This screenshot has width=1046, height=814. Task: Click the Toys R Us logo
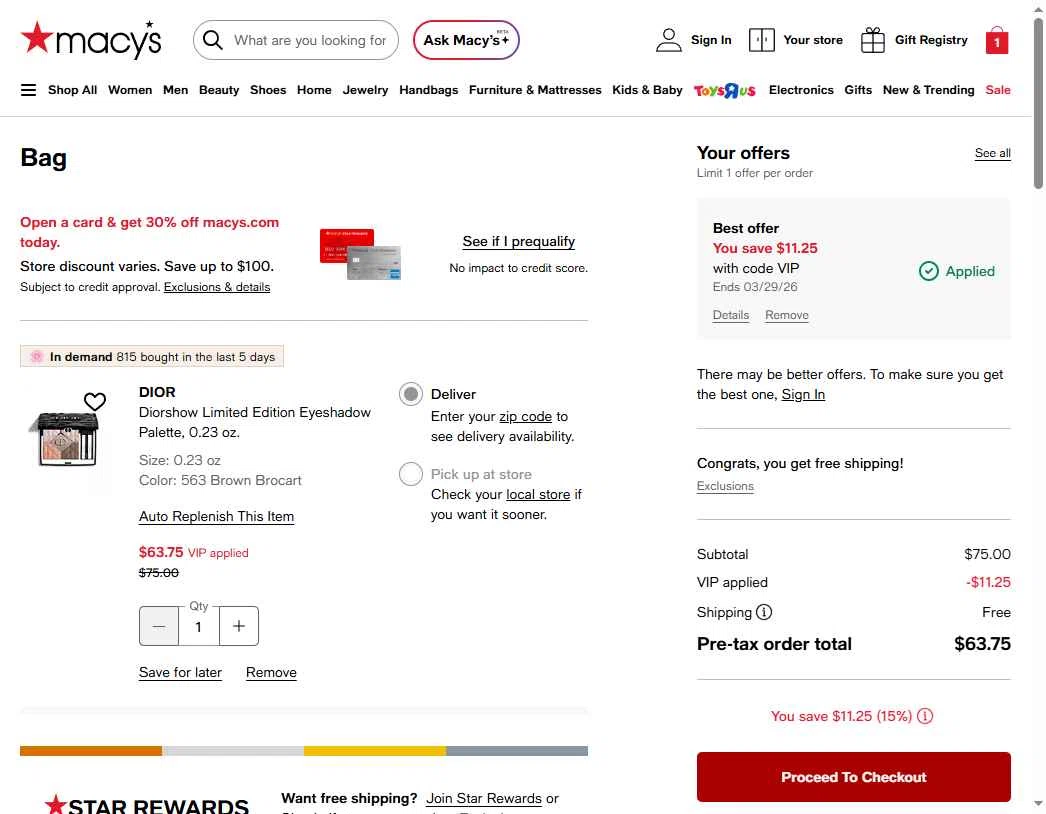tap(725, 90)
